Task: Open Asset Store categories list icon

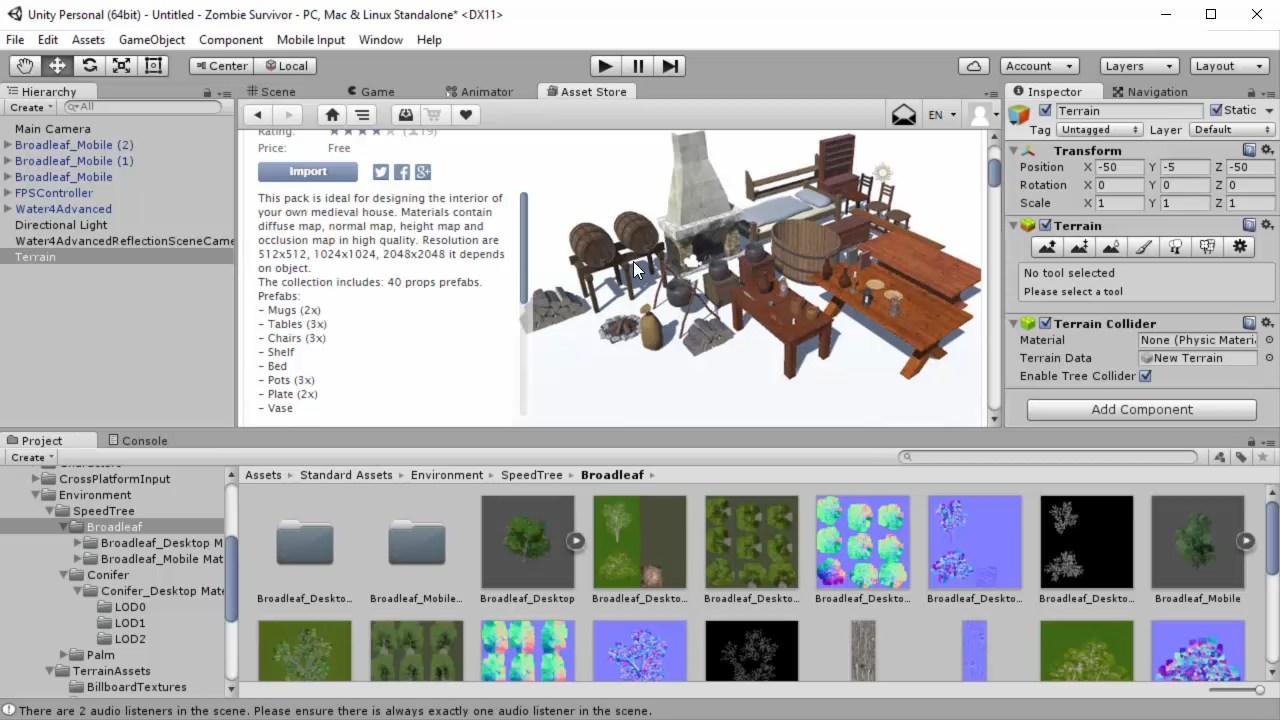Action: [x=362, y=115]
